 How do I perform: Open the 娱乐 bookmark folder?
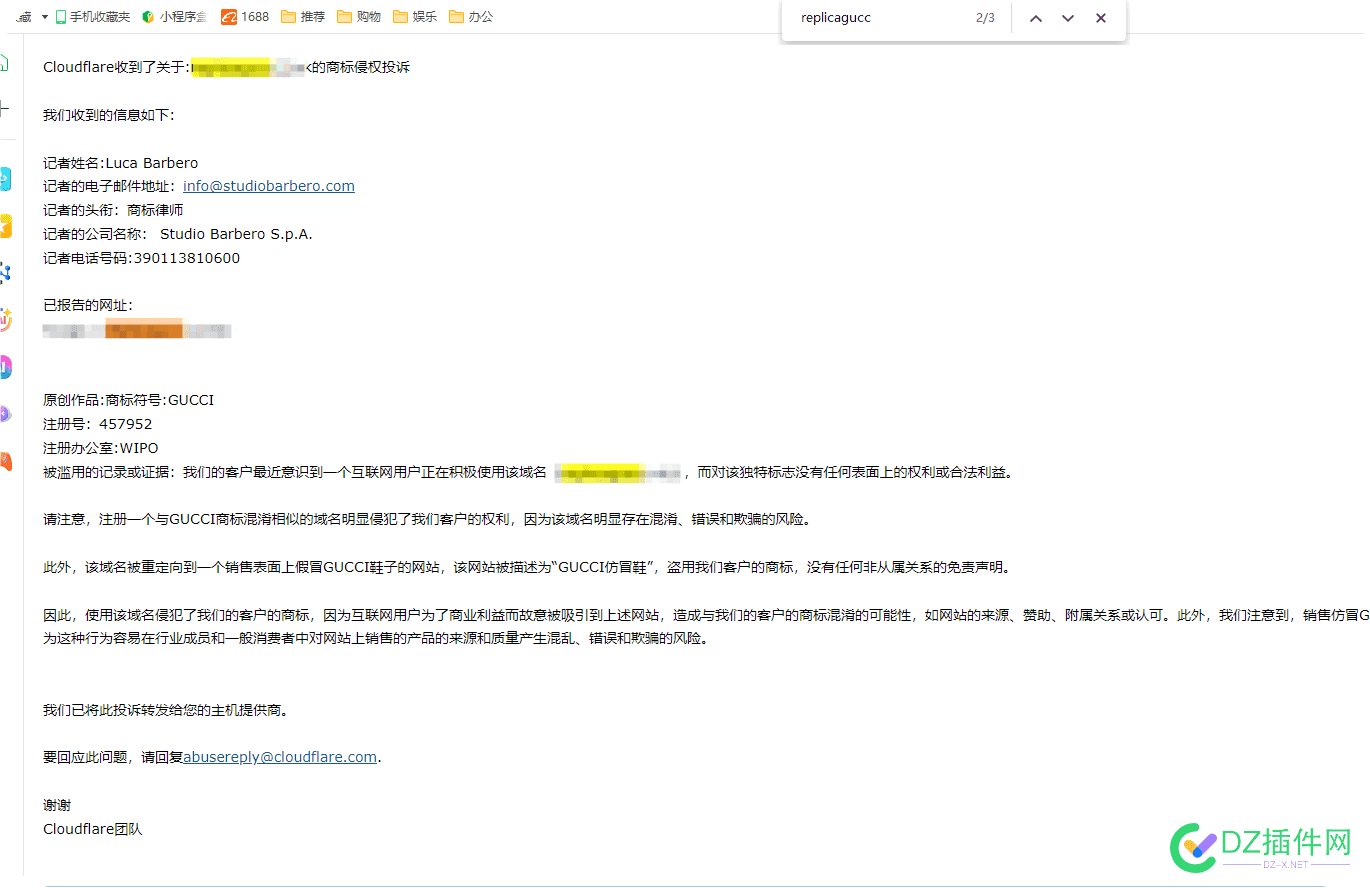tap(415, 17)
